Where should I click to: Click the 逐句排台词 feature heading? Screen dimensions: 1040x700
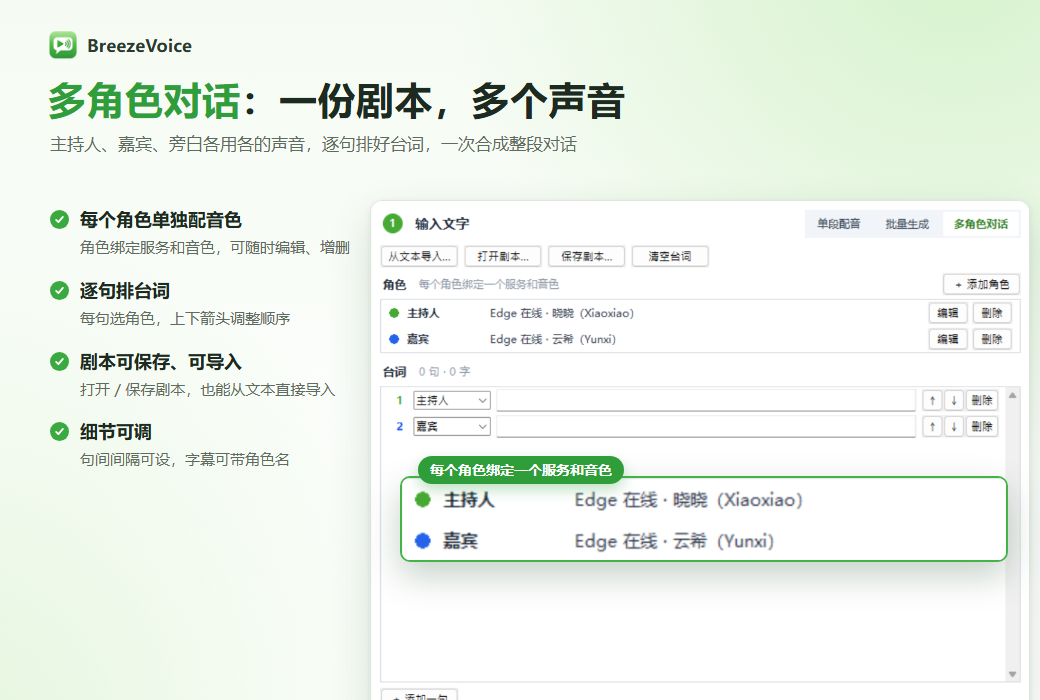click(x=125, y=291)
